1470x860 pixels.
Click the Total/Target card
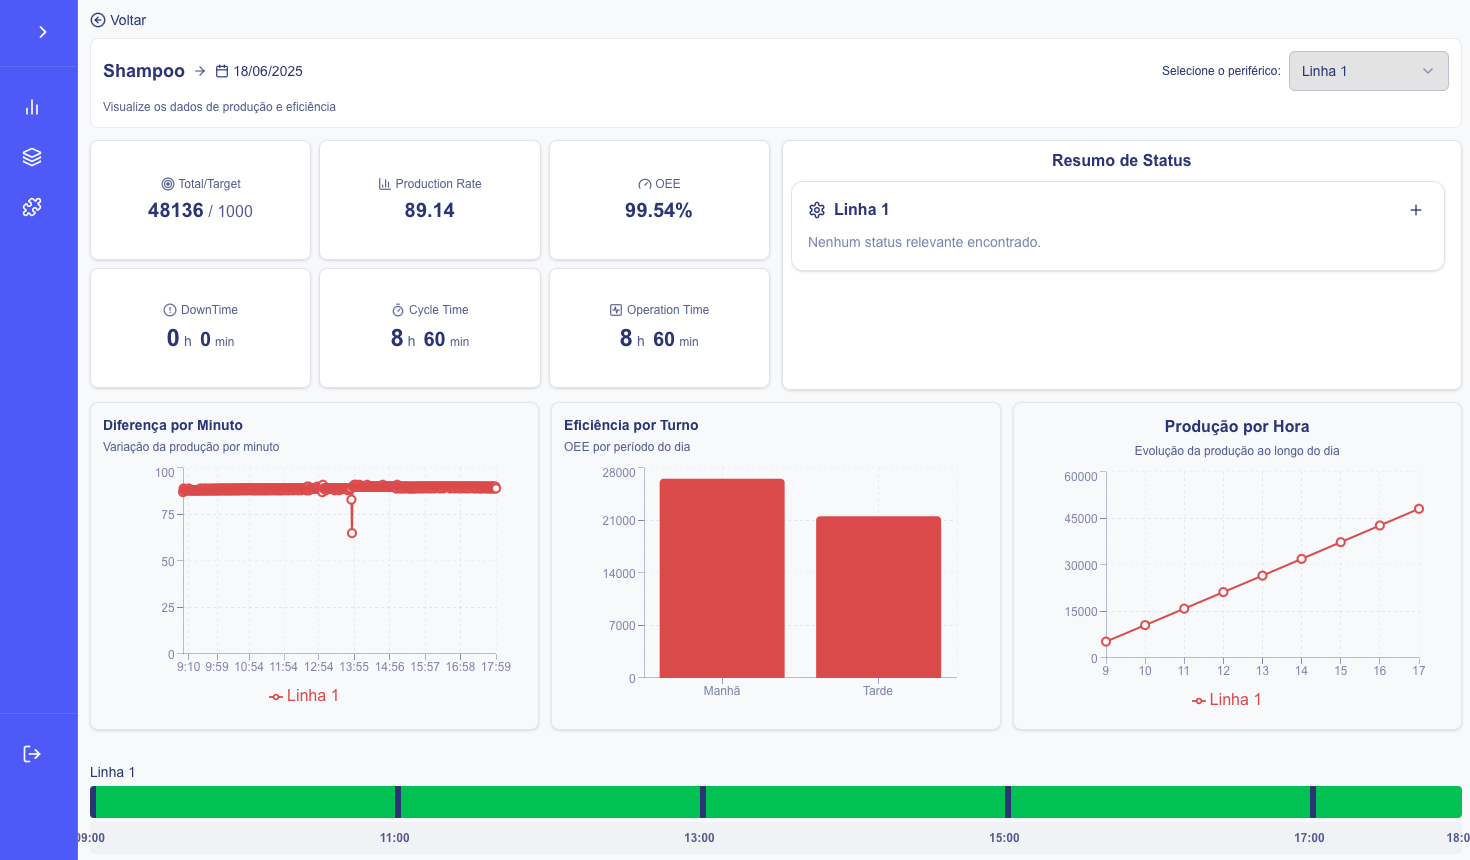pos(200,200)
